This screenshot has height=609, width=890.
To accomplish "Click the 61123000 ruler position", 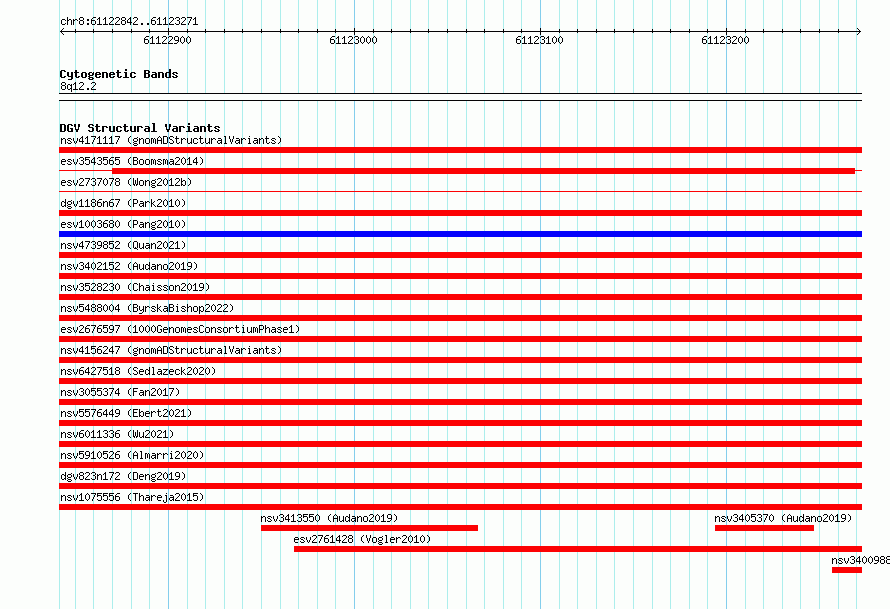I will coord(353,40).
